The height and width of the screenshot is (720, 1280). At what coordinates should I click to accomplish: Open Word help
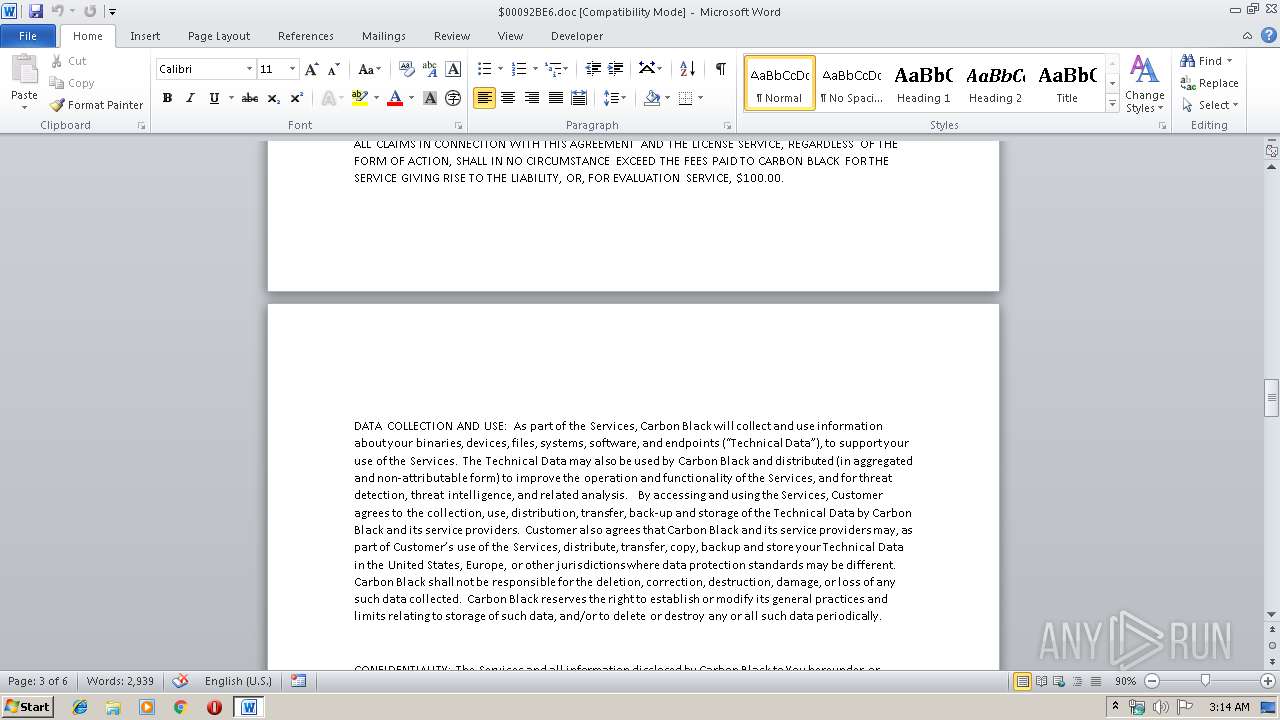pyautogui.click(x=1268, y=35)
